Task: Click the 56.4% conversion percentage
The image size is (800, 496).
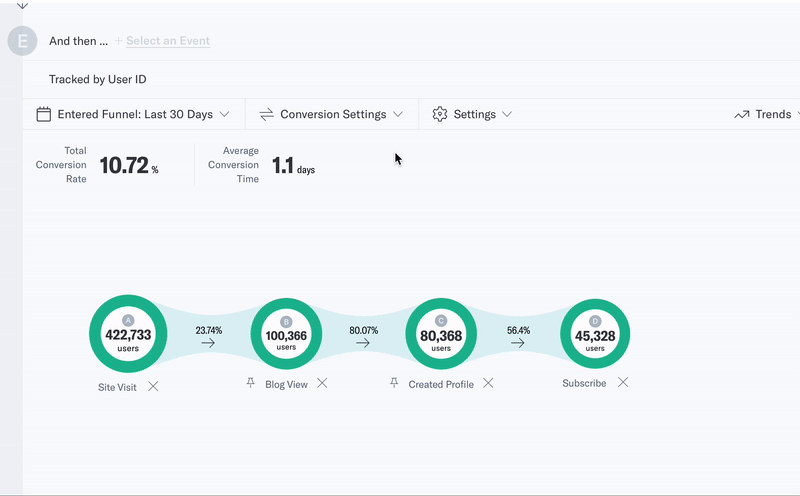Action: 518,330
